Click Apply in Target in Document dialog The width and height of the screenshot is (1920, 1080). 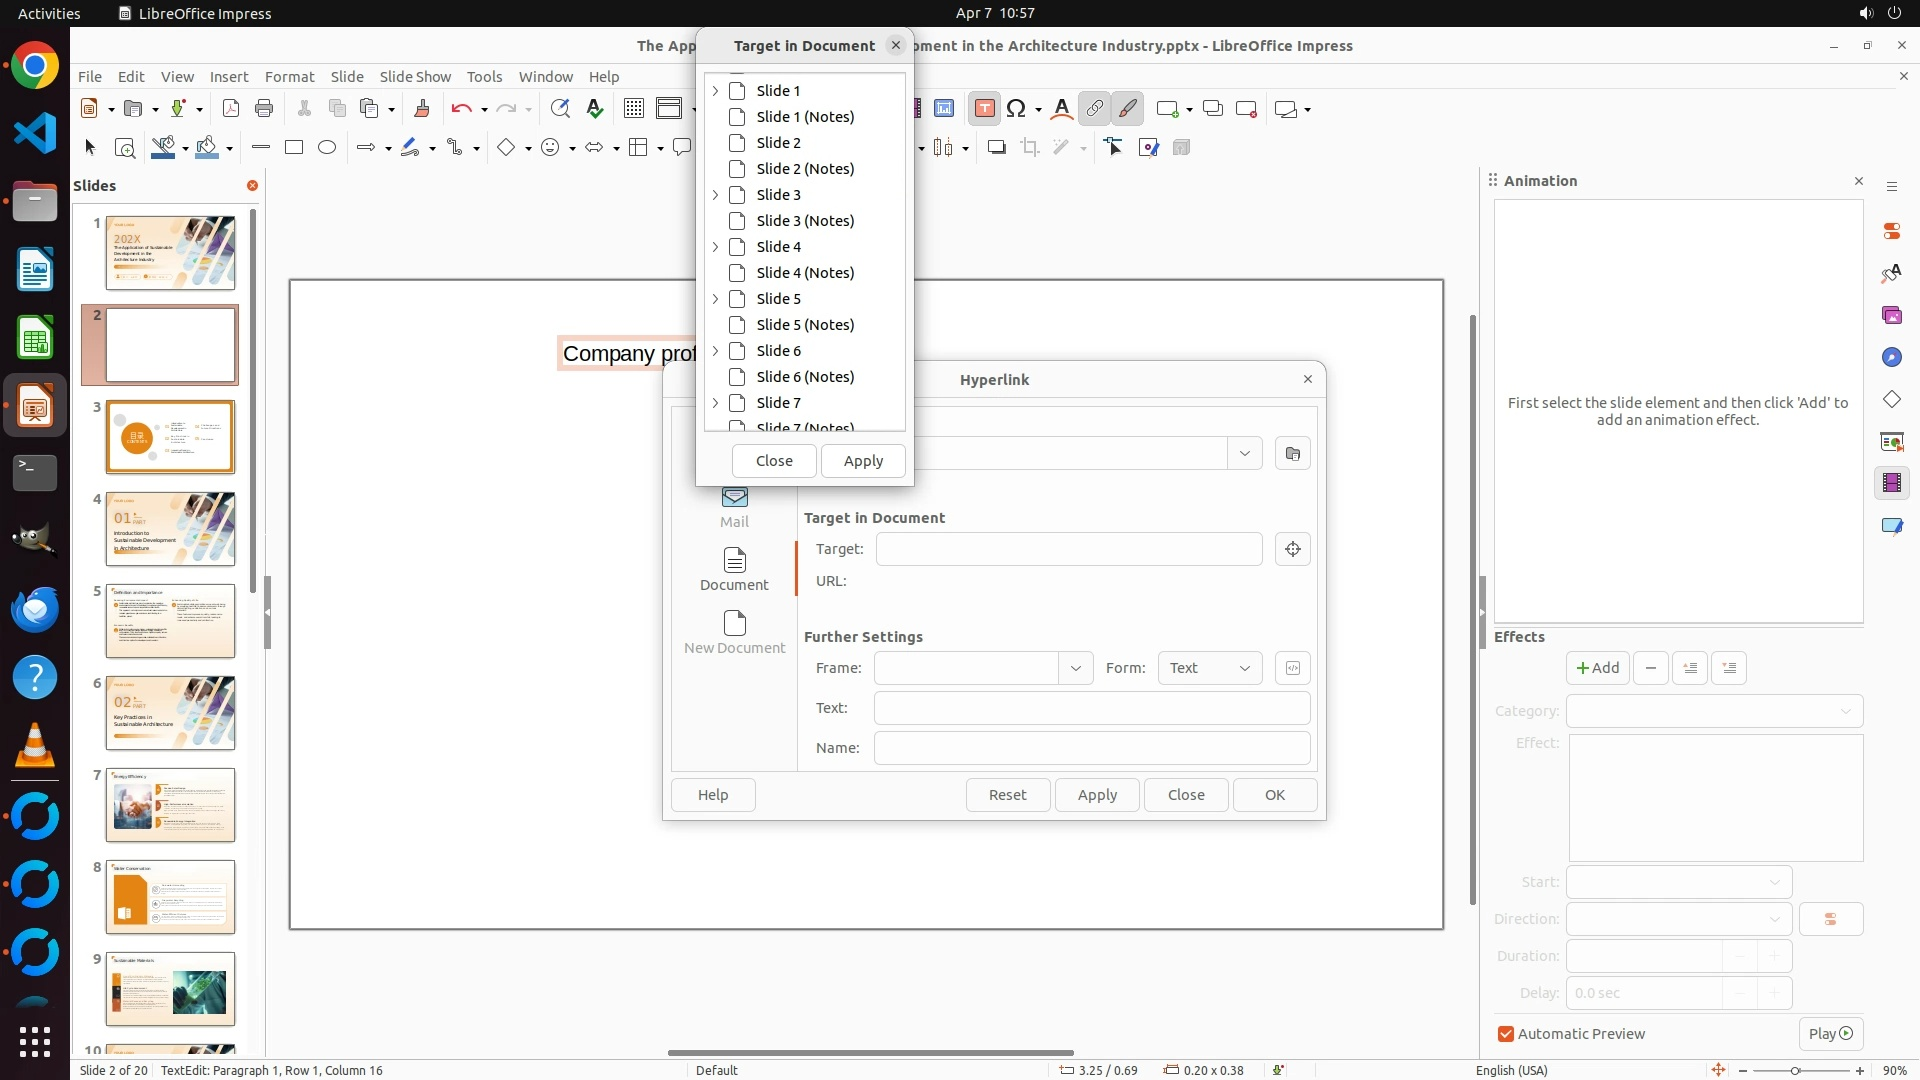[x=862, y=461]
